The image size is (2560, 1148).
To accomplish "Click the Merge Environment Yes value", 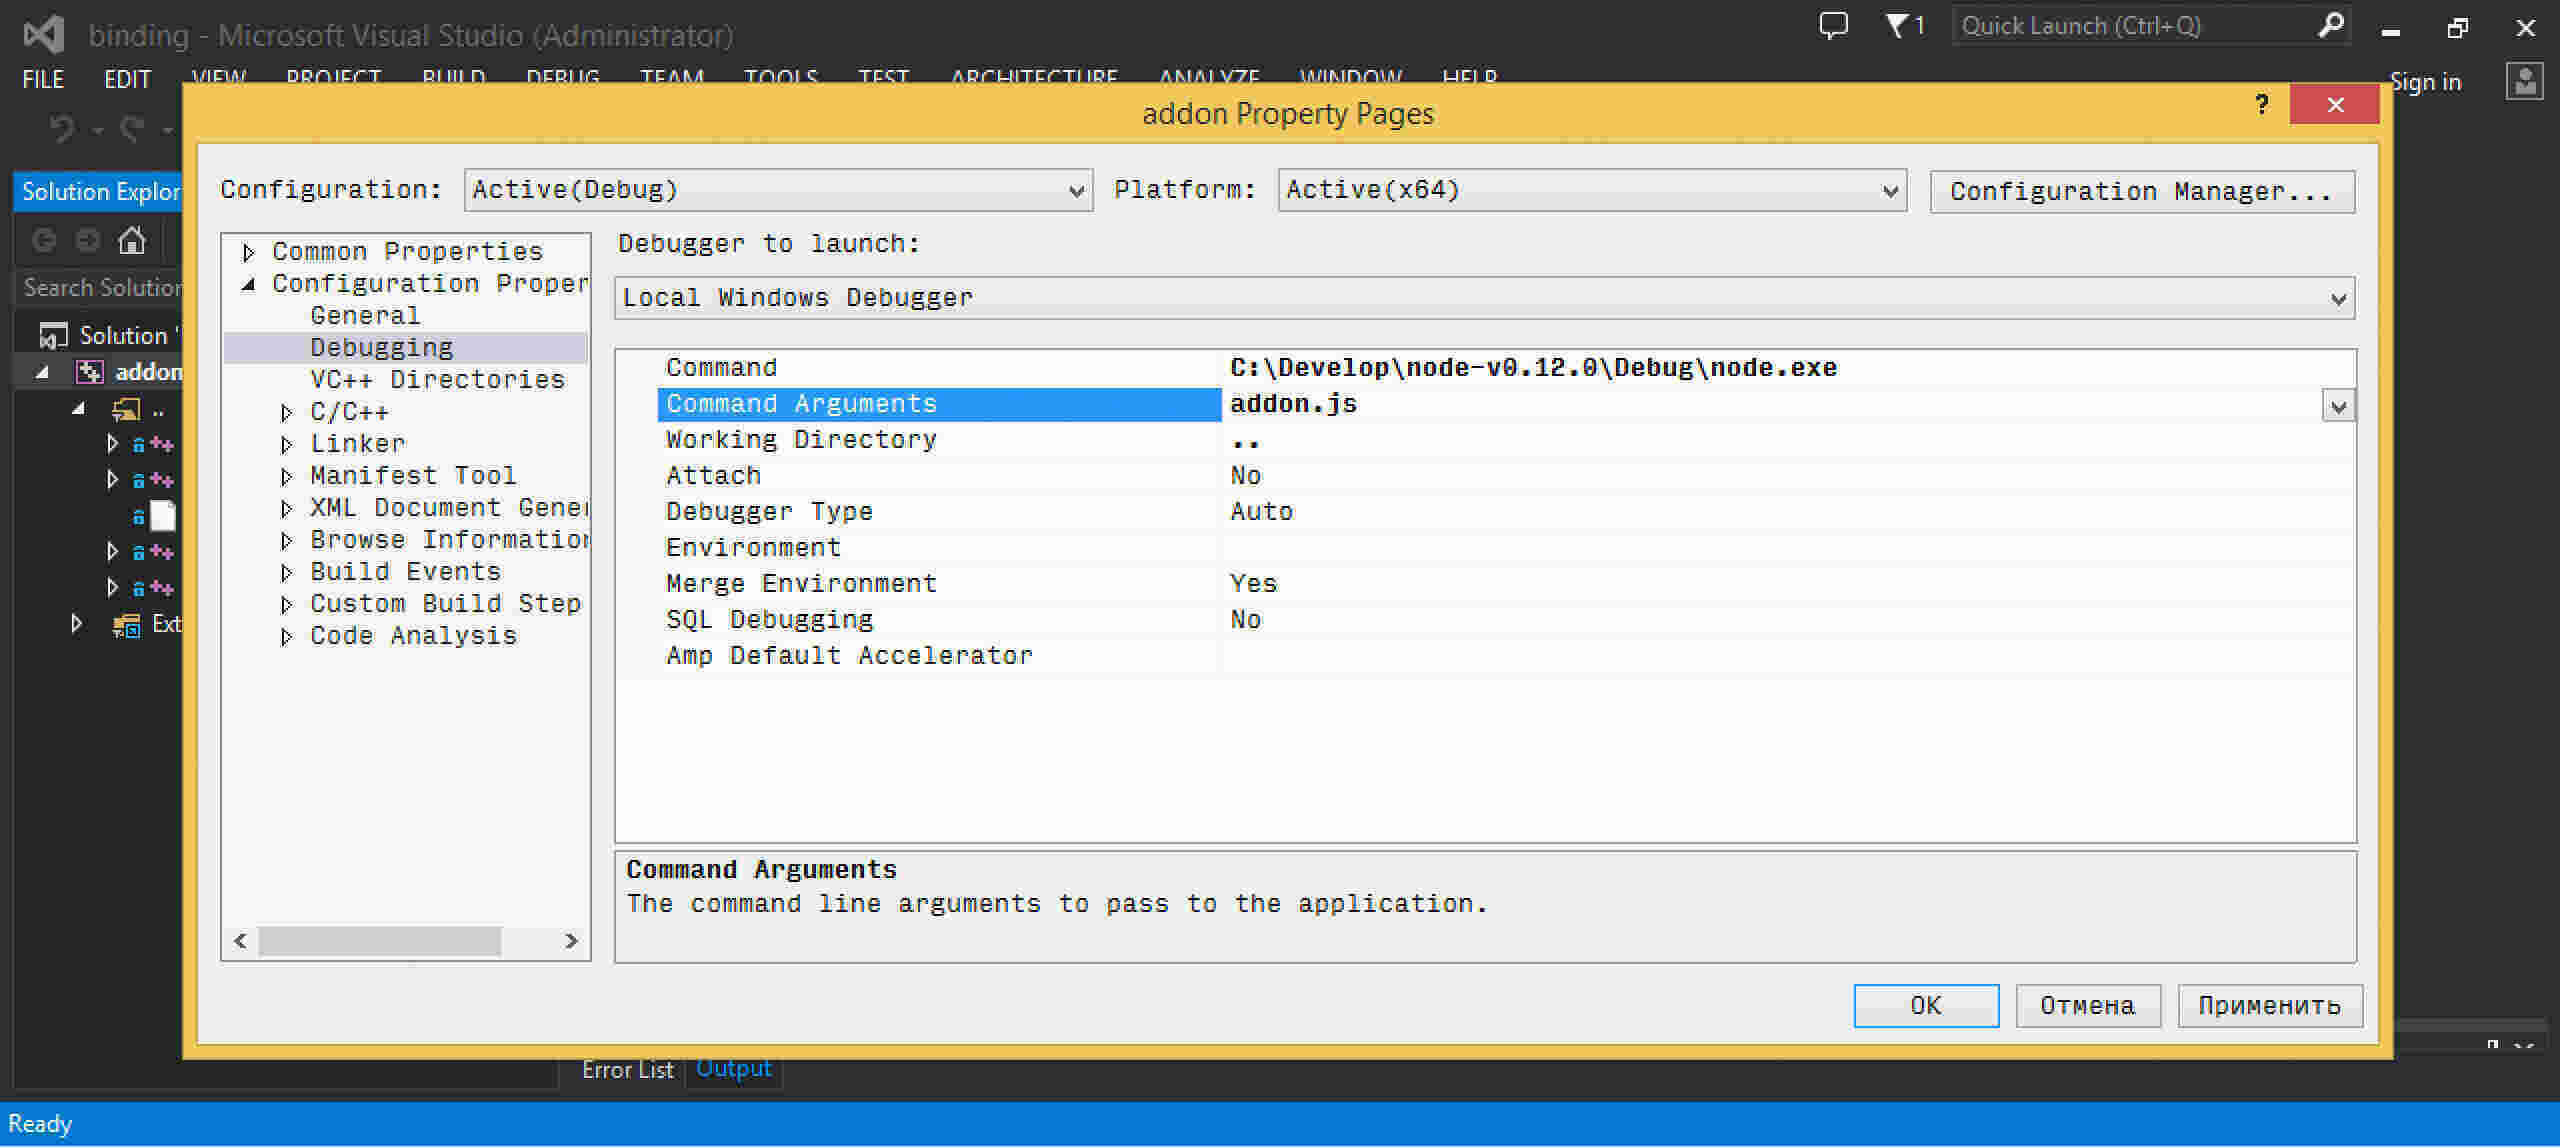I will (1253, 584).
